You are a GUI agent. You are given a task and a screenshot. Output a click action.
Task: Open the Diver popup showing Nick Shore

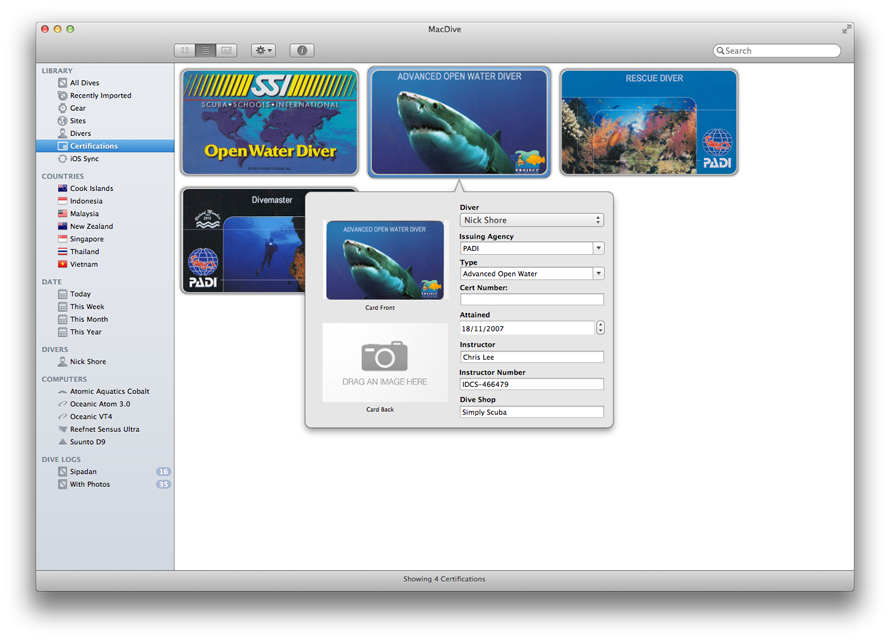coord(531,220)
